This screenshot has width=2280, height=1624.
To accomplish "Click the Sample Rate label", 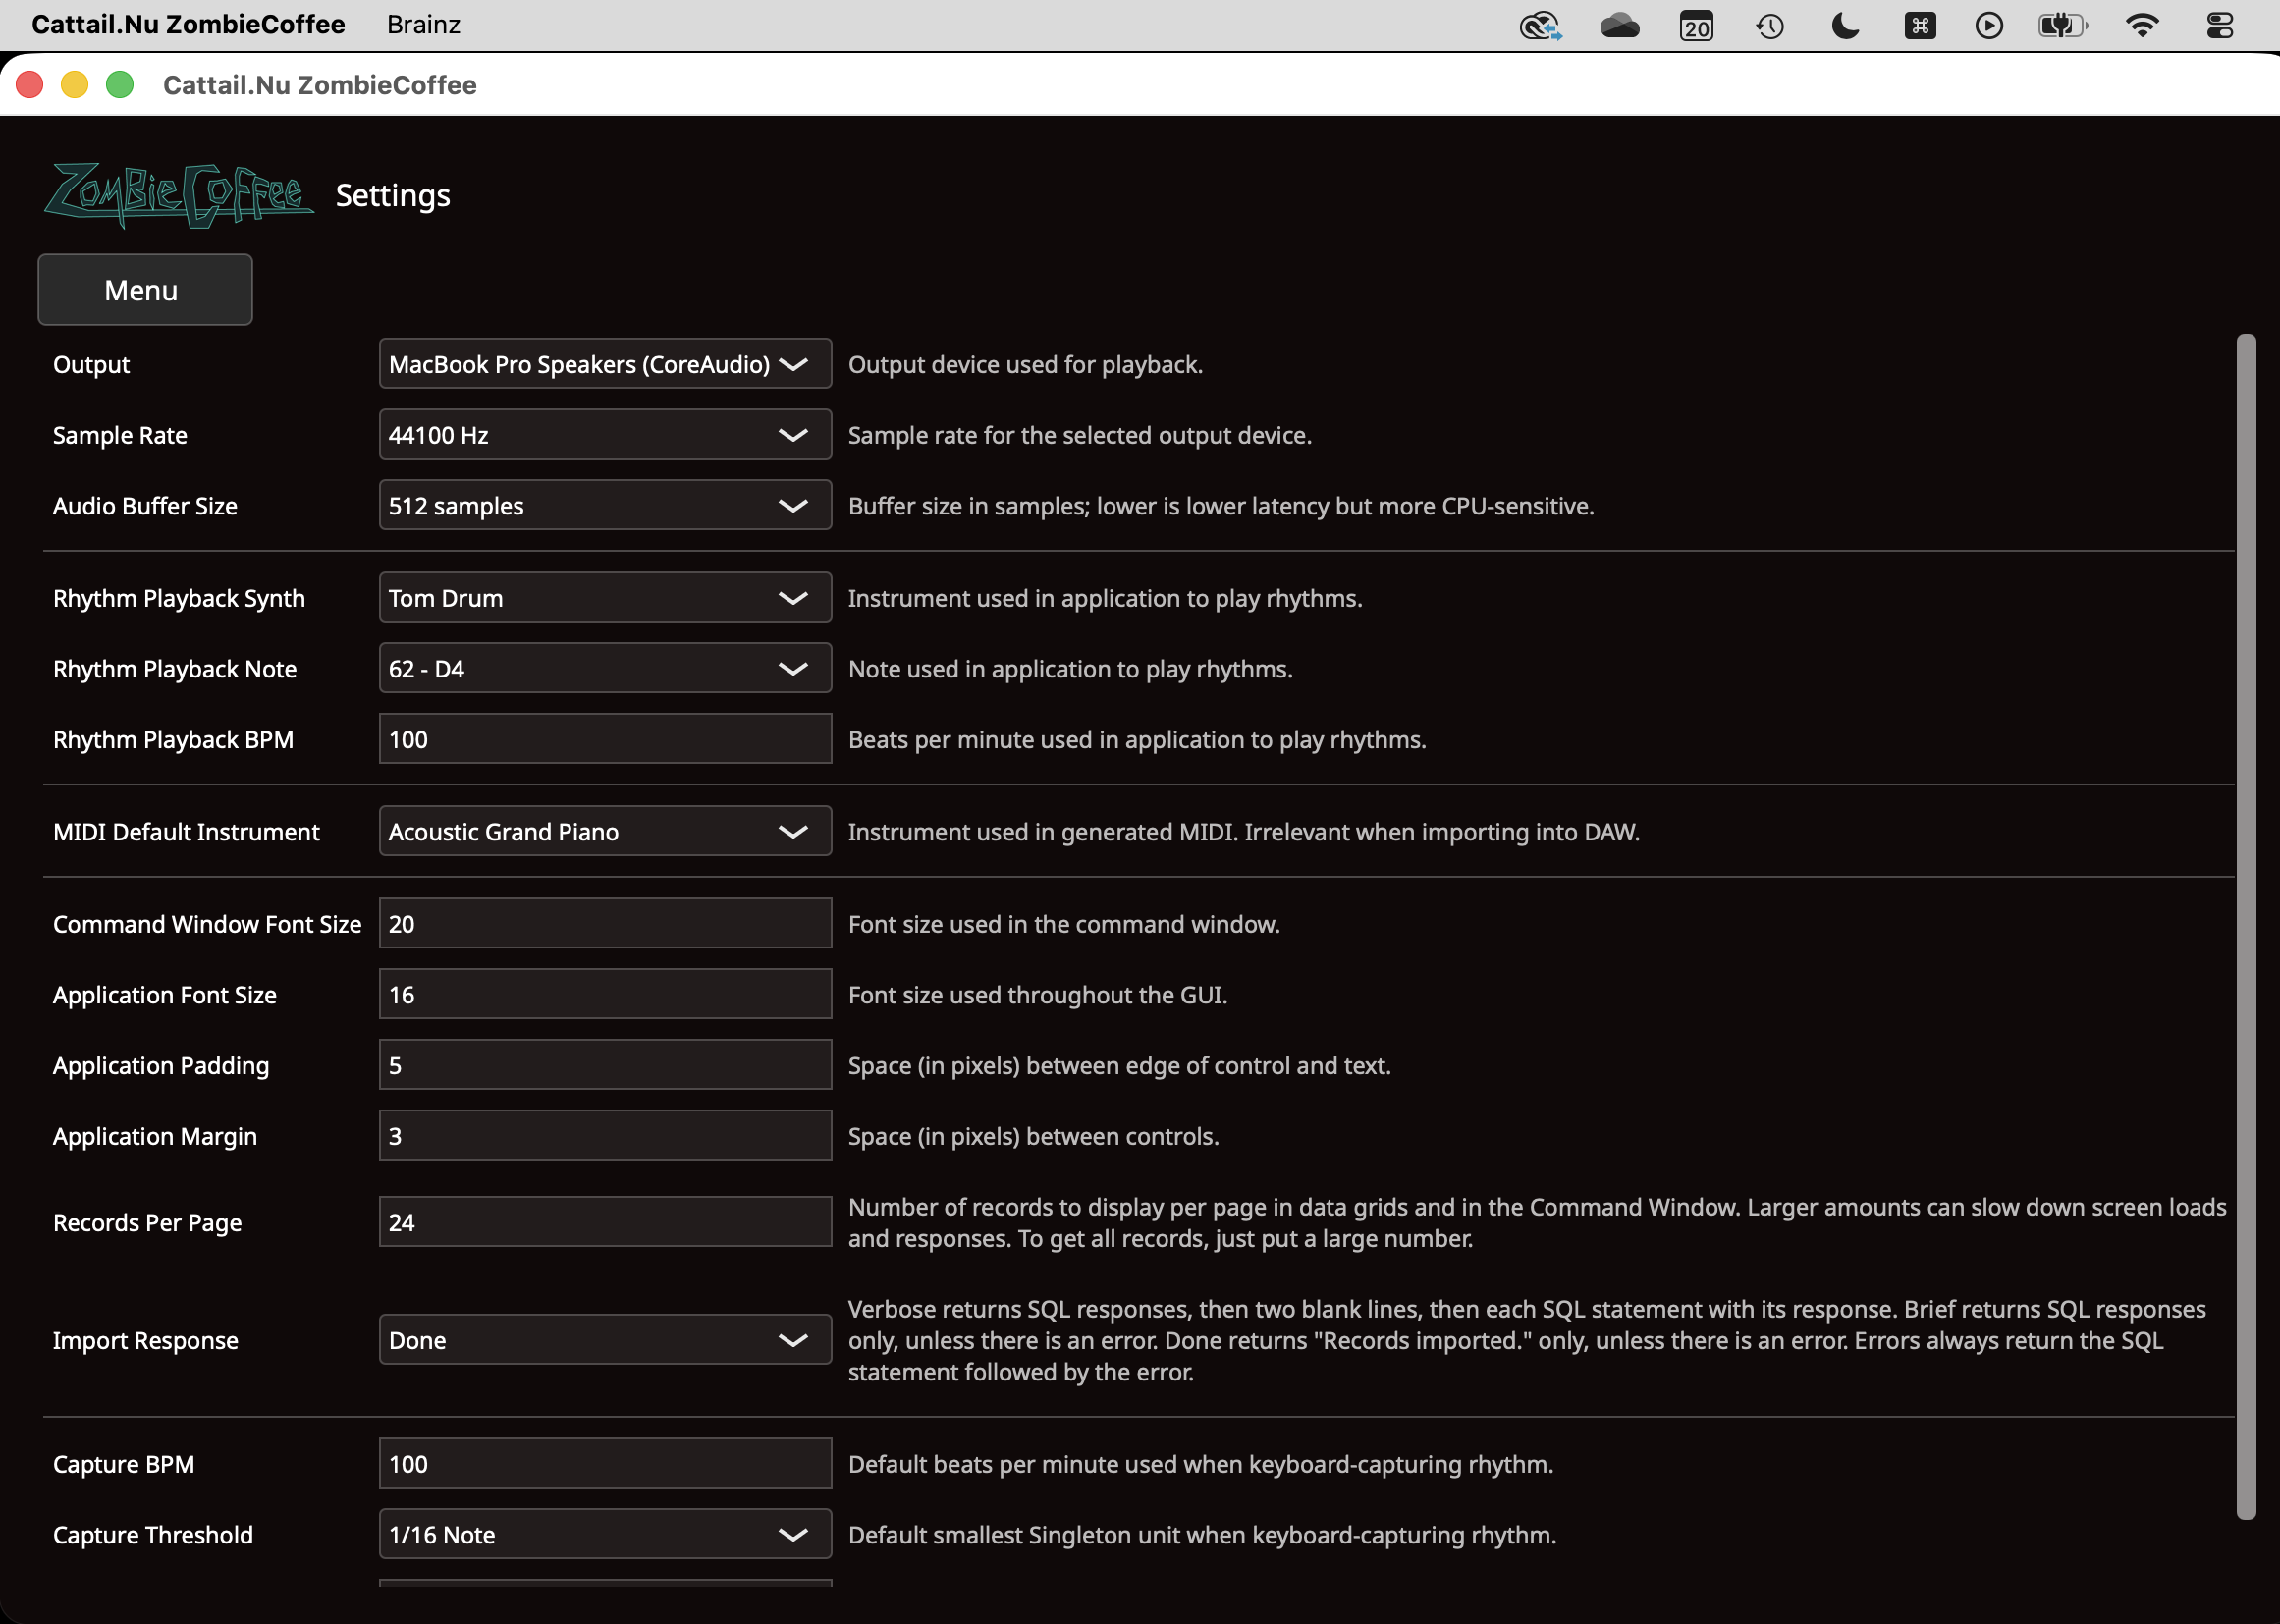I will [x=120, y=435].
